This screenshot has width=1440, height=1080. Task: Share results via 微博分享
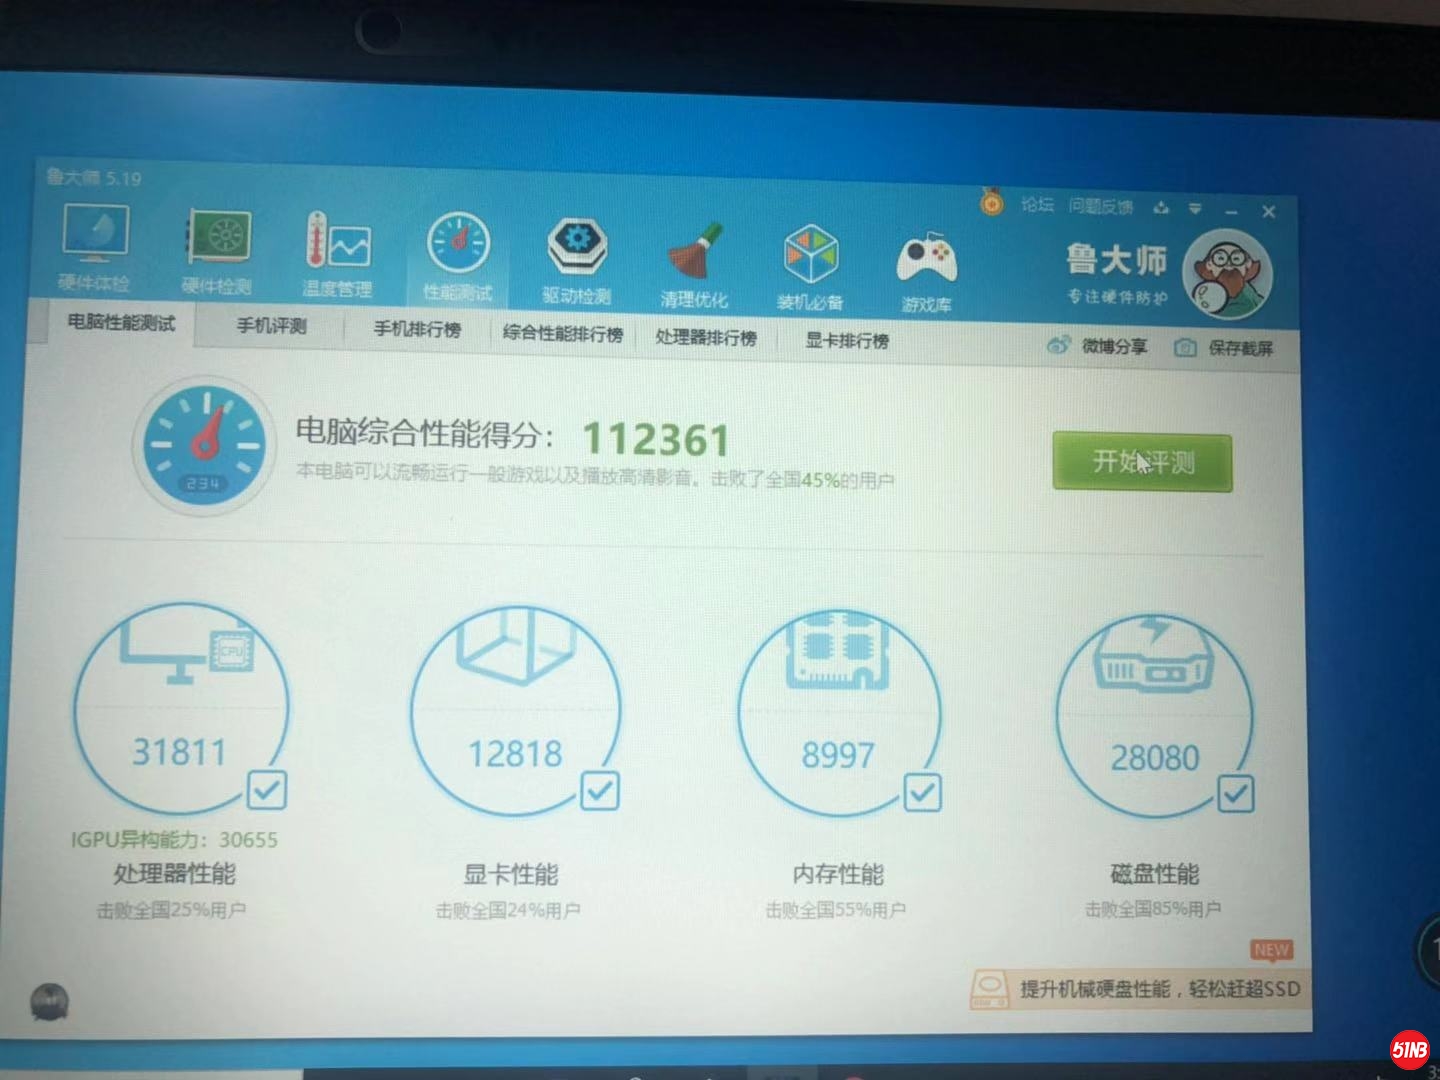click(x=1096, y=346)
